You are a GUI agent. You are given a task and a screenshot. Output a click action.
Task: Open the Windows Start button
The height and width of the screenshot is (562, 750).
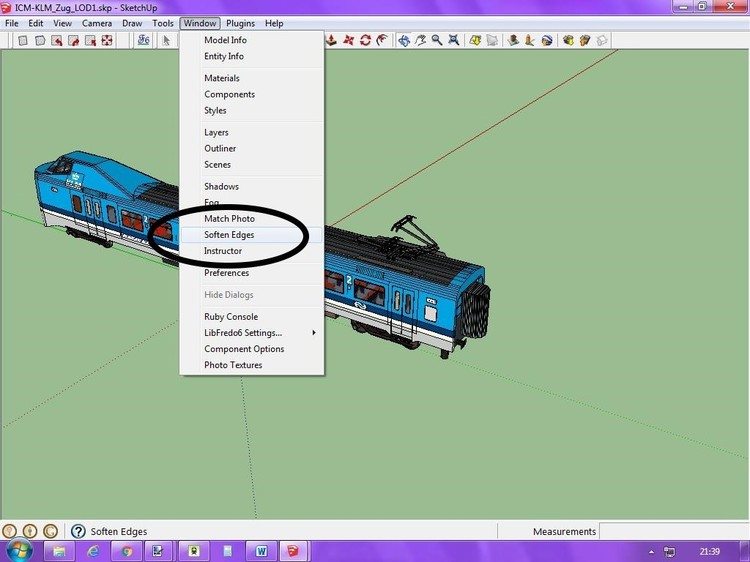[20, 551]
